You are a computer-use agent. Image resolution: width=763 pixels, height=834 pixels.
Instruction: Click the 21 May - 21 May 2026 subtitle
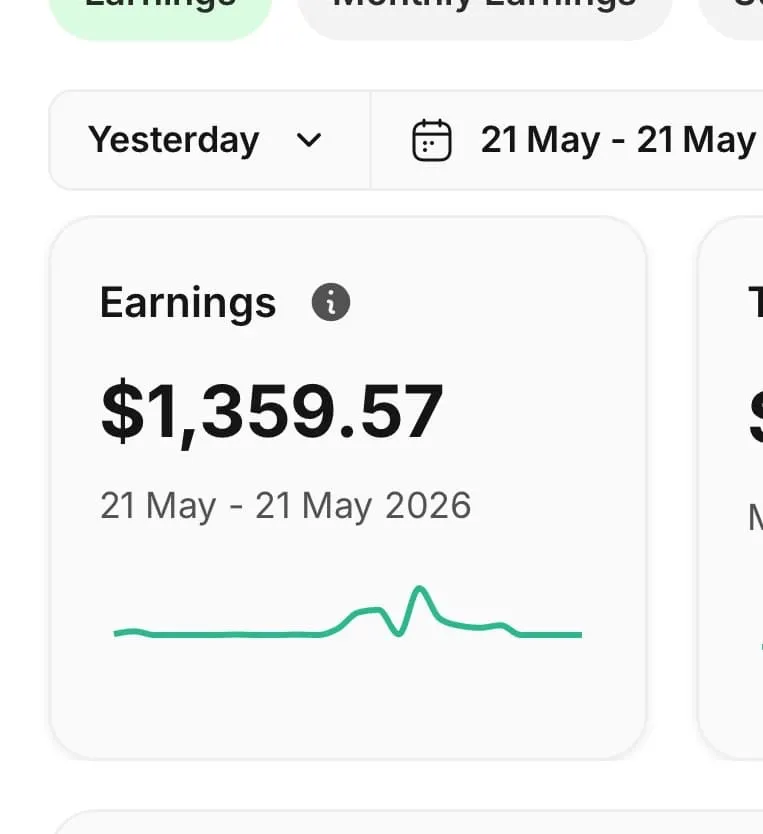286,506
